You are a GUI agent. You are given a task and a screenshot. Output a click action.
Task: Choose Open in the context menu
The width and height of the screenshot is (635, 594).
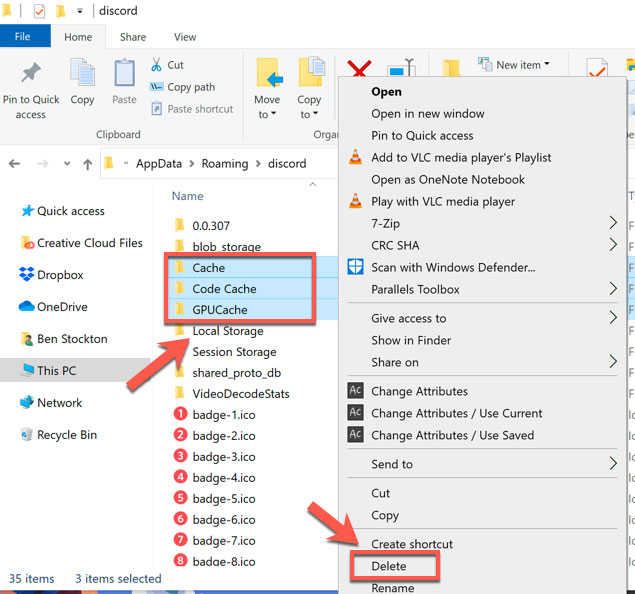point(386,92)
